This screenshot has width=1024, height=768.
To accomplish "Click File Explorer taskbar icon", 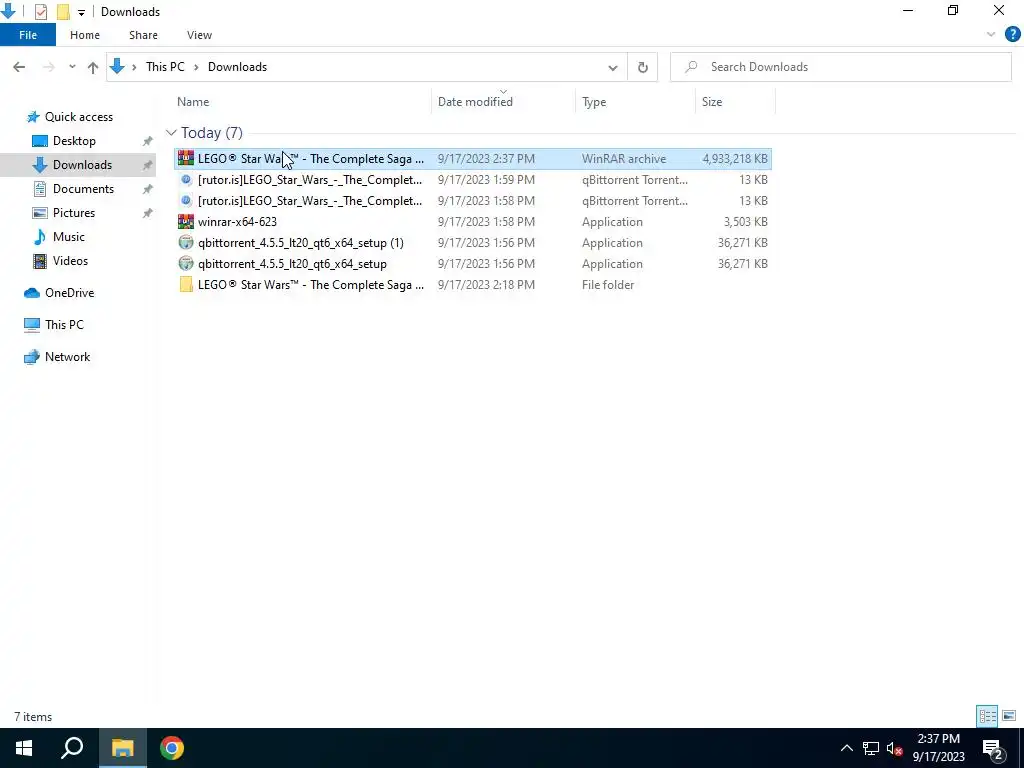I will point(122,748).
